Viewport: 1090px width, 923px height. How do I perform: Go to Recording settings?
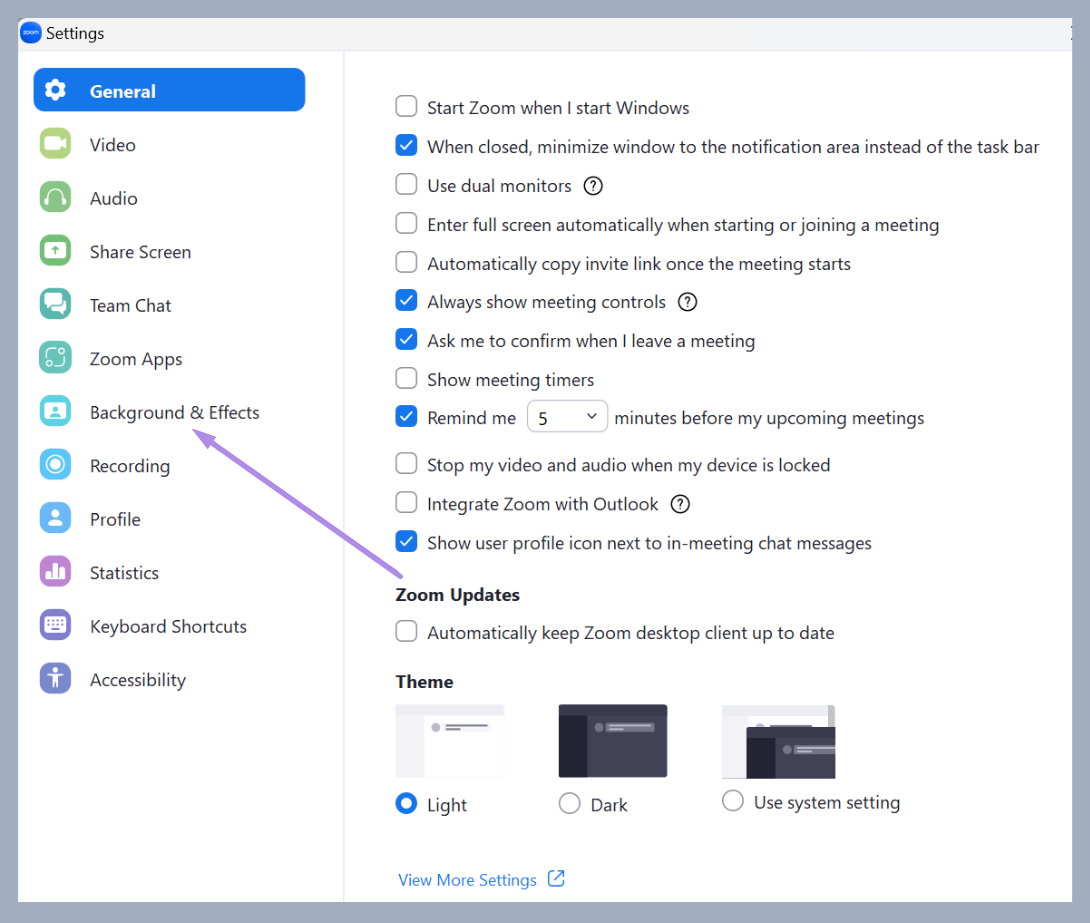point(169,465)
